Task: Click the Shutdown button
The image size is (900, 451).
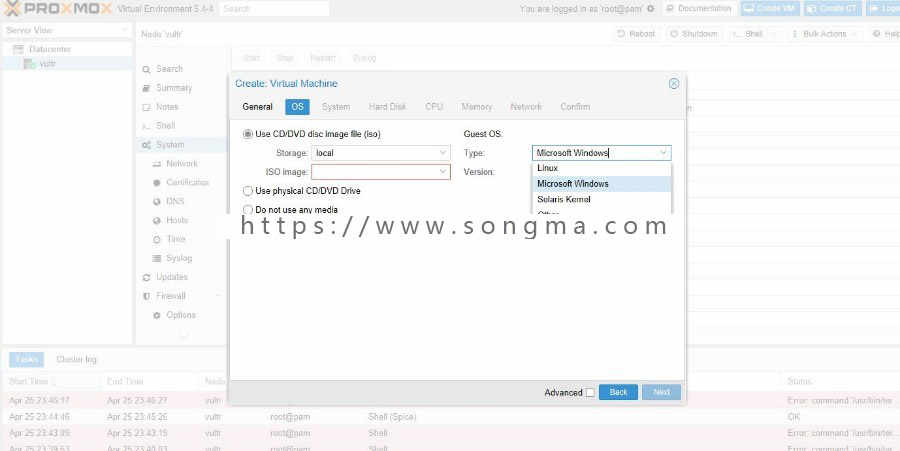Action: [694, 34]
